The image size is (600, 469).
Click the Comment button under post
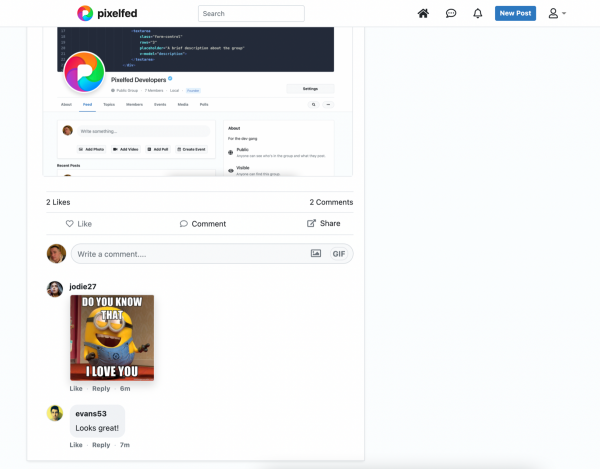click(x=203, y=223)
